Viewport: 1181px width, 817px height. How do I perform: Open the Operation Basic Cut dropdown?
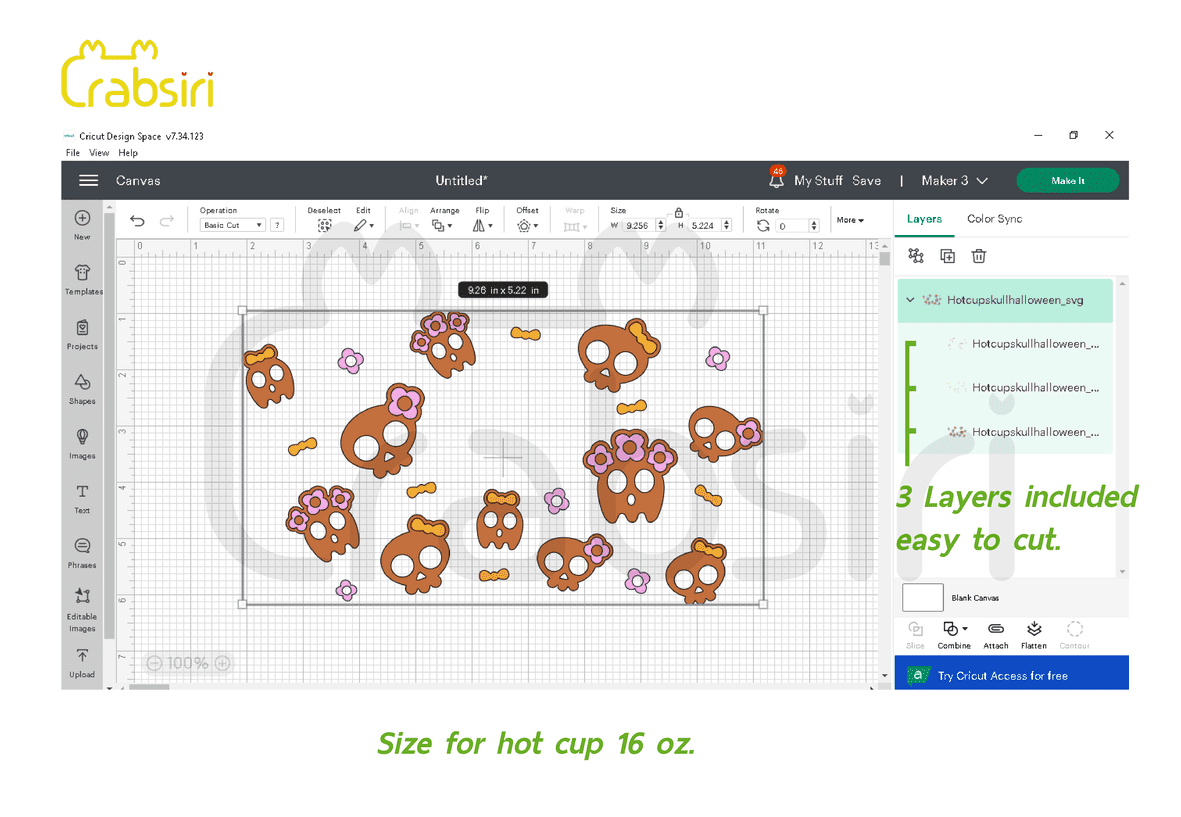click(x=233, y=226)
